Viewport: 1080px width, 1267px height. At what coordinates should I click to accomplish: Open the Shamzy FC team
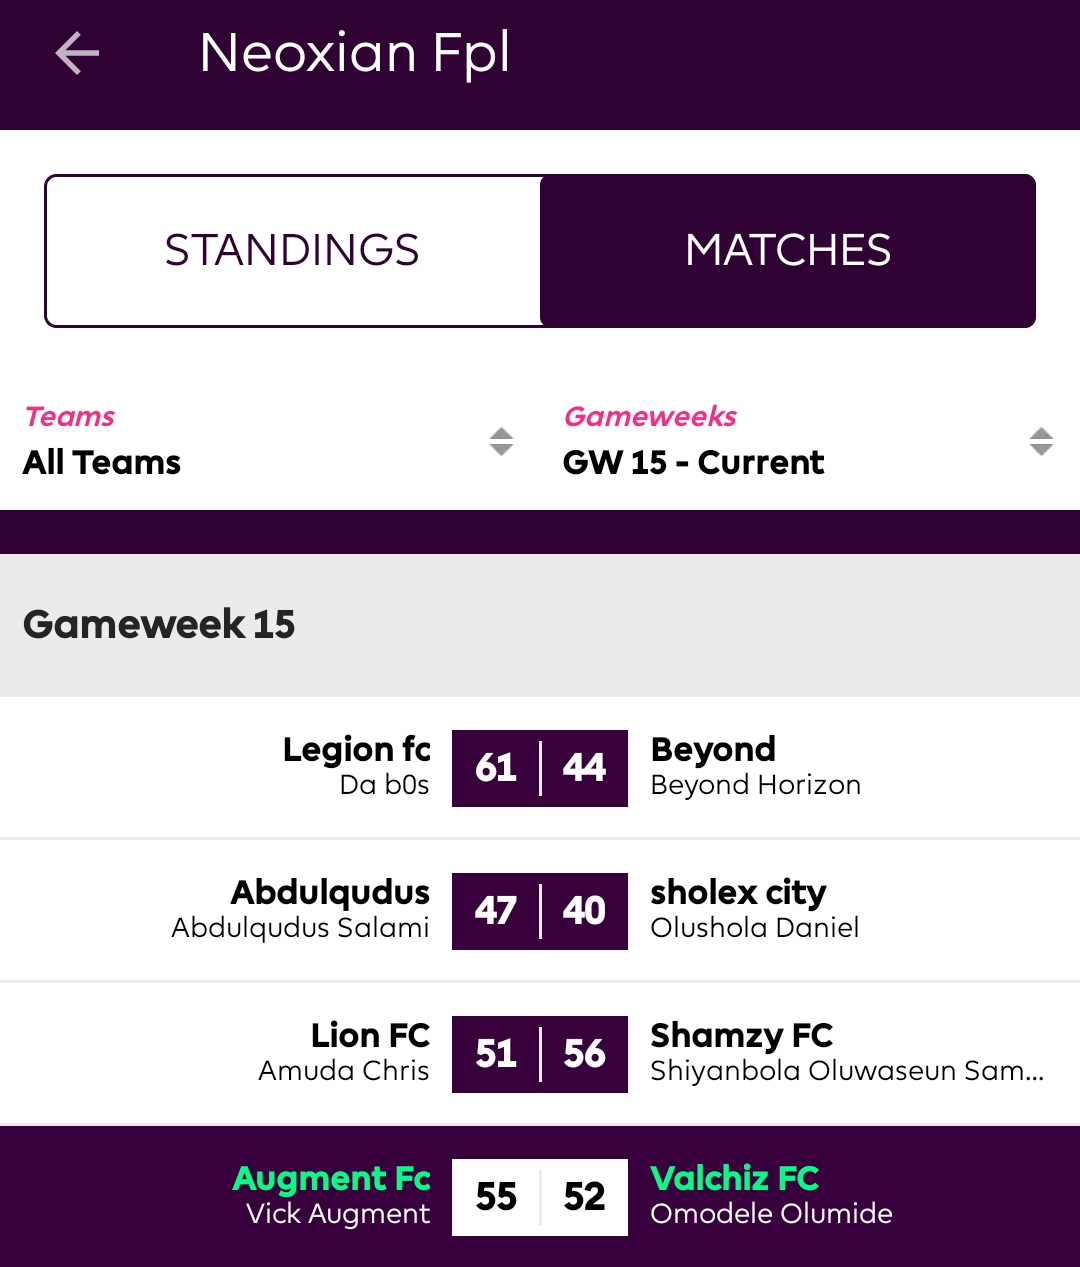coord(741,1035)
